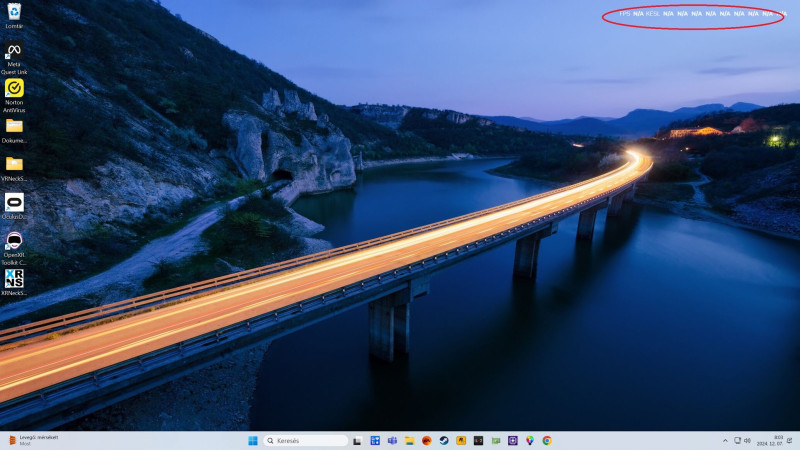Open the Rockstar Games Launcher on the taskbar
The height and width of the screenshot is (450, 800).
(x=461, y=440)
